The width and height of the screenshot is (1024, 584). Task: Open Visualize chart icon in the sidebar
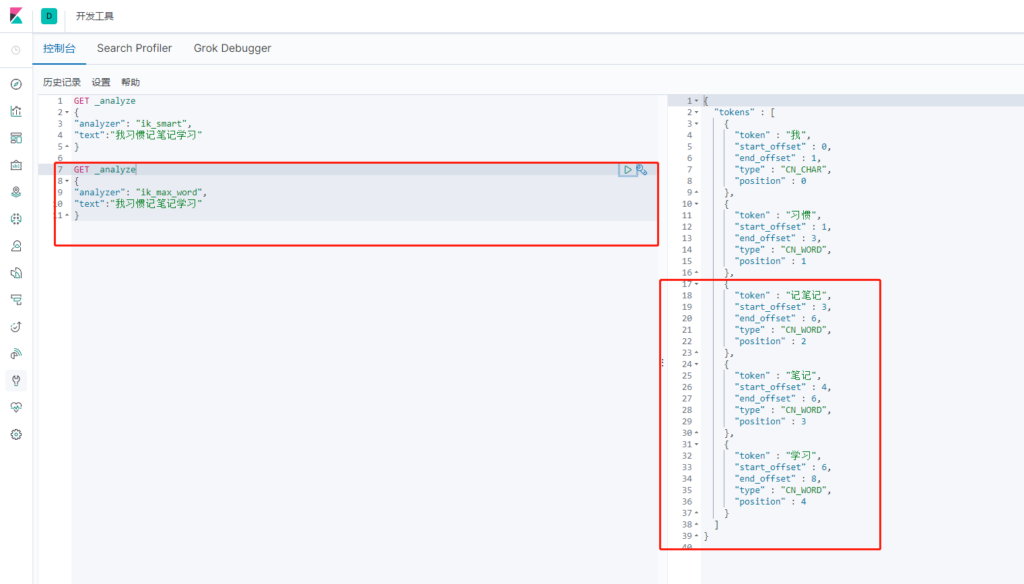[x=16, y=111]
